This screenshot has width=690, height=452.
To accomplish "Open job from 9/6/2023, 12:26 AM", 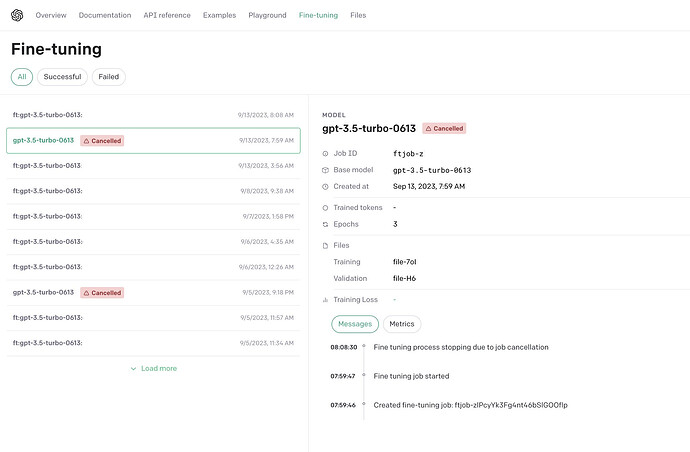I will [153, 267].
